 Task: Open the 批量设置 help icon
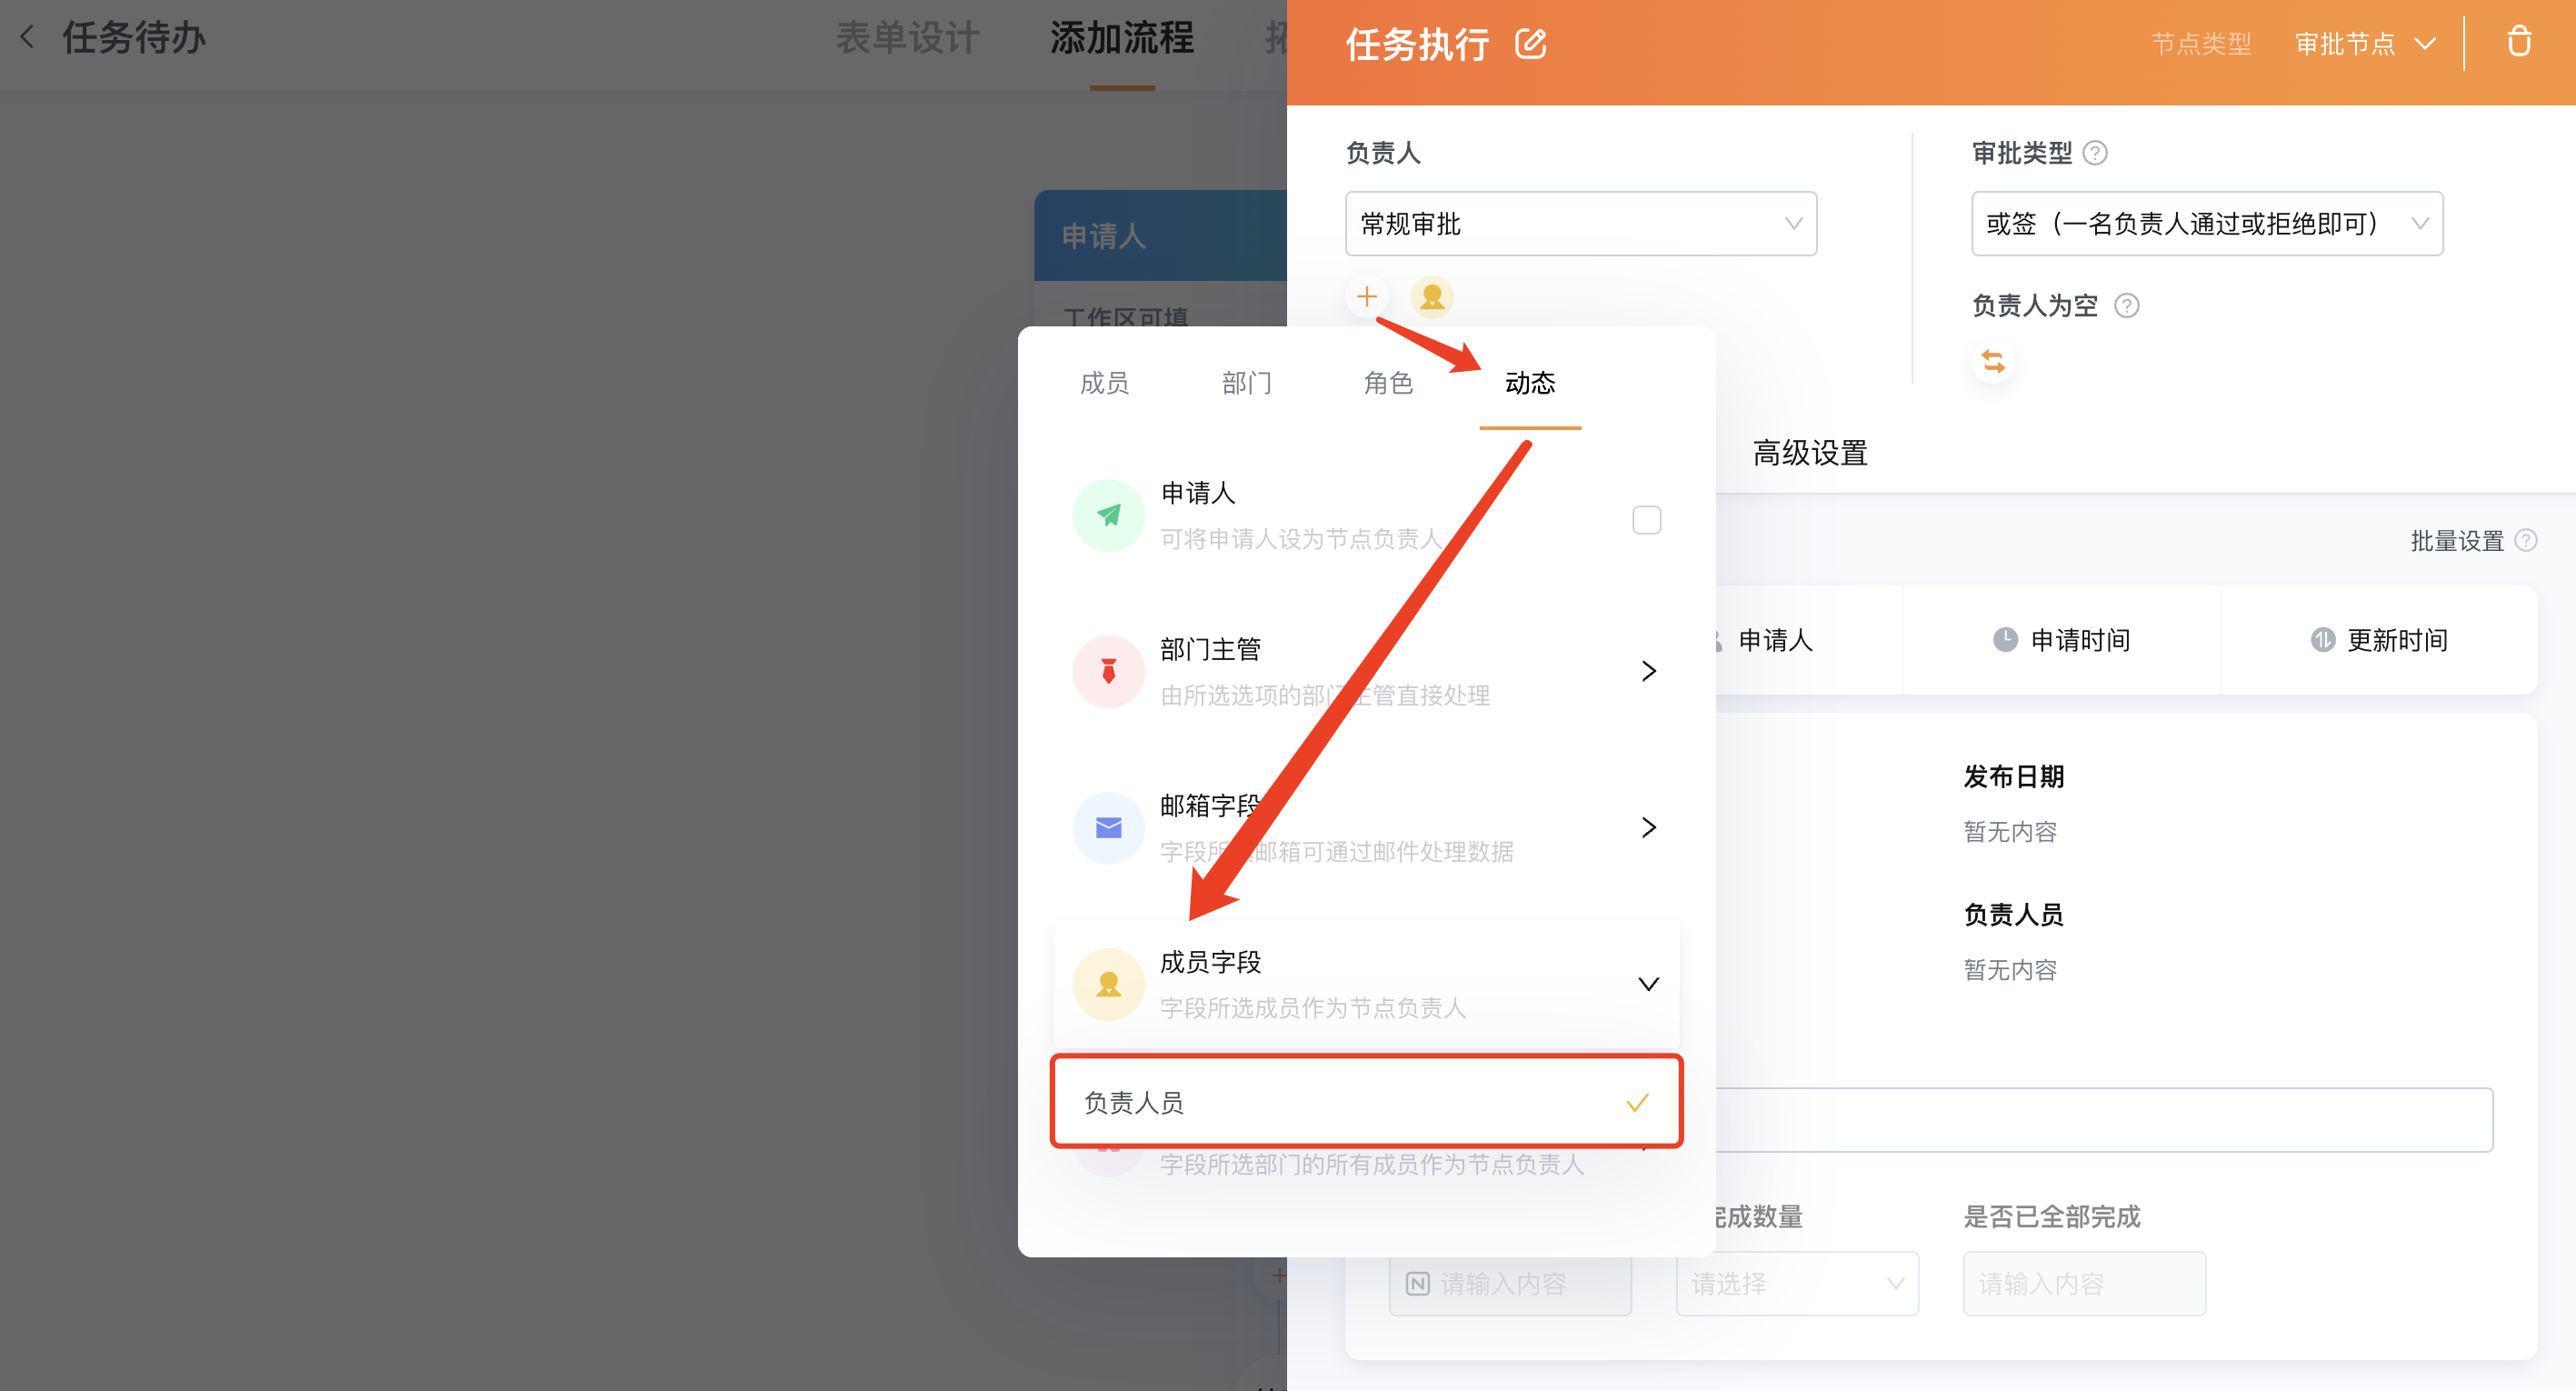[x=2525, y=541]
